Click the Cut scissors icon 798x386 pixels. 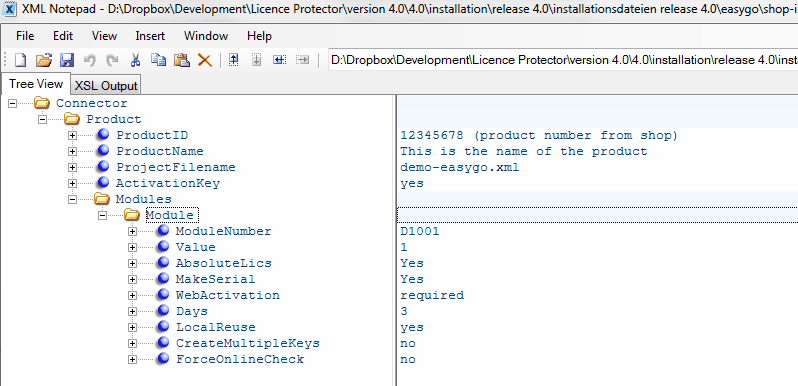pyautogui.click(x=135, y=60)
